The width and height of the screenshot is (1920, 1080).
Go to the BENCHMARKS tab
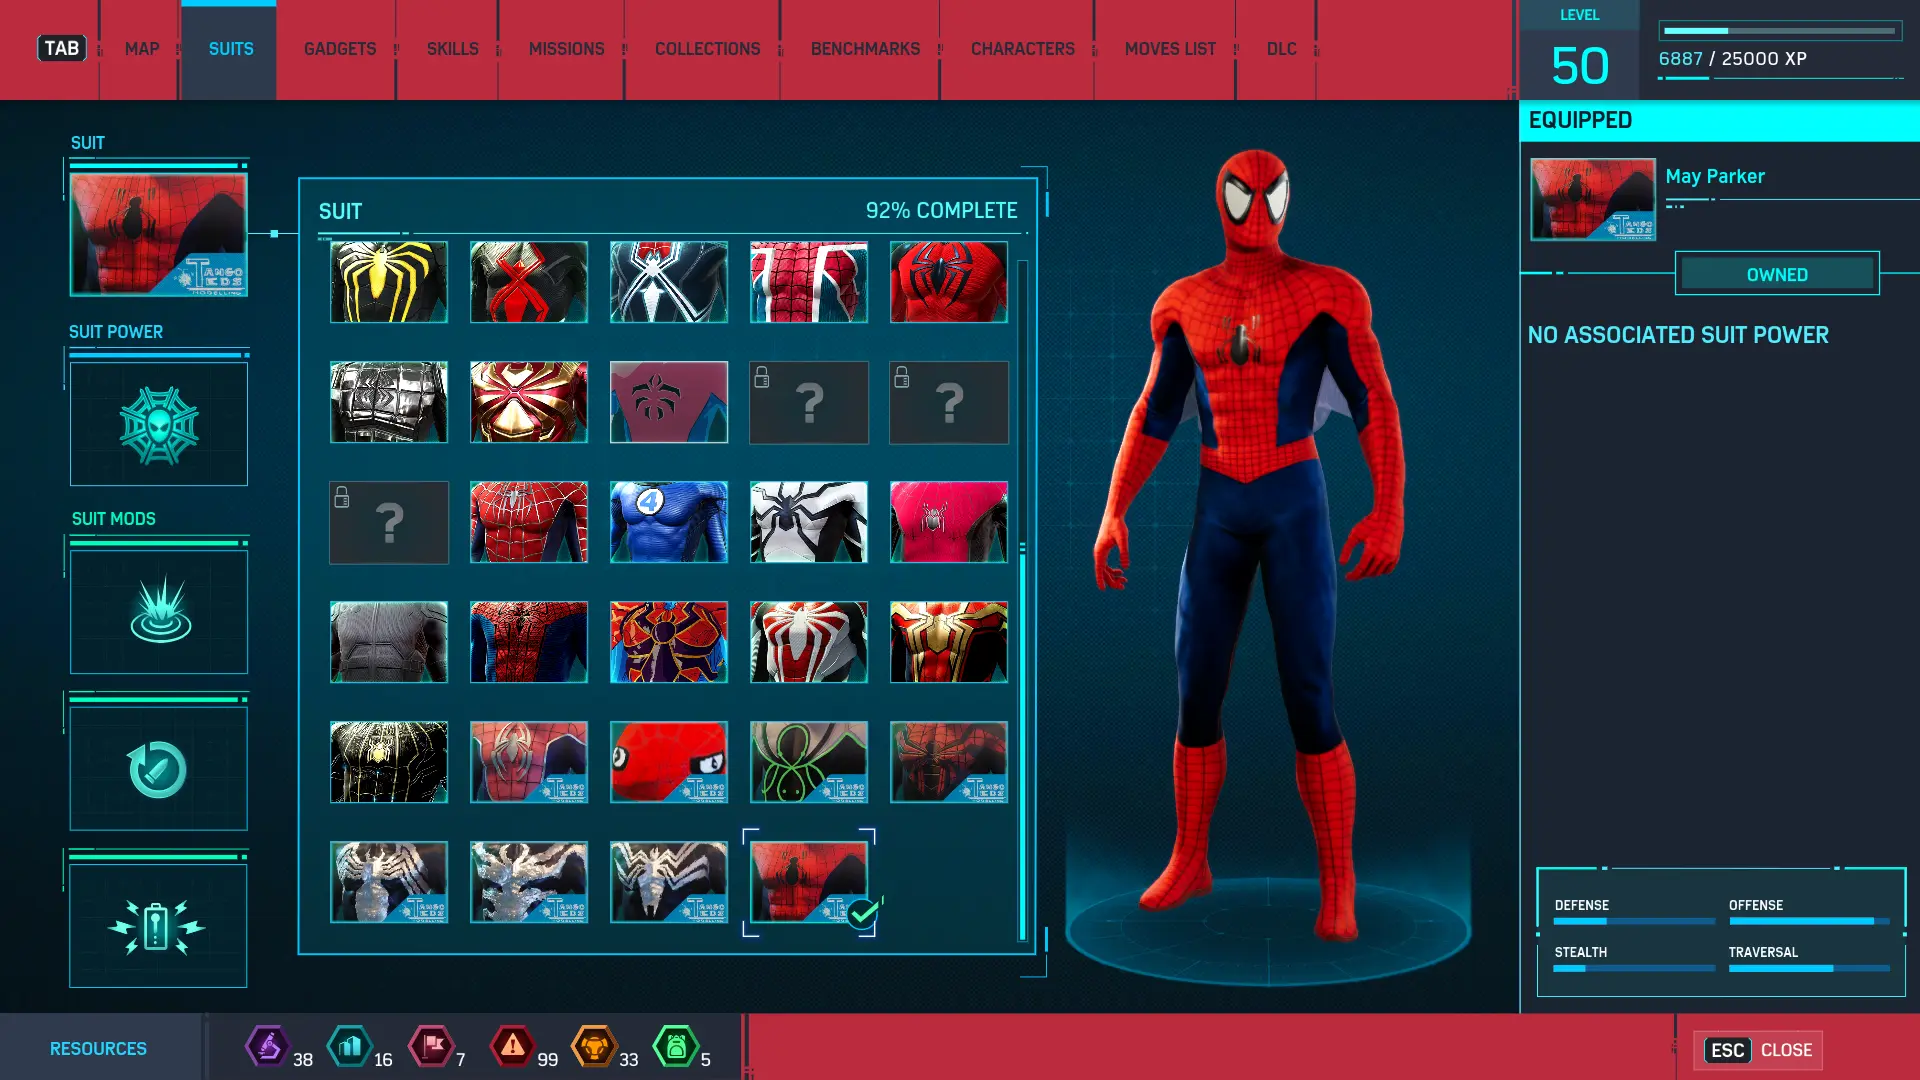tap(866, 49)
